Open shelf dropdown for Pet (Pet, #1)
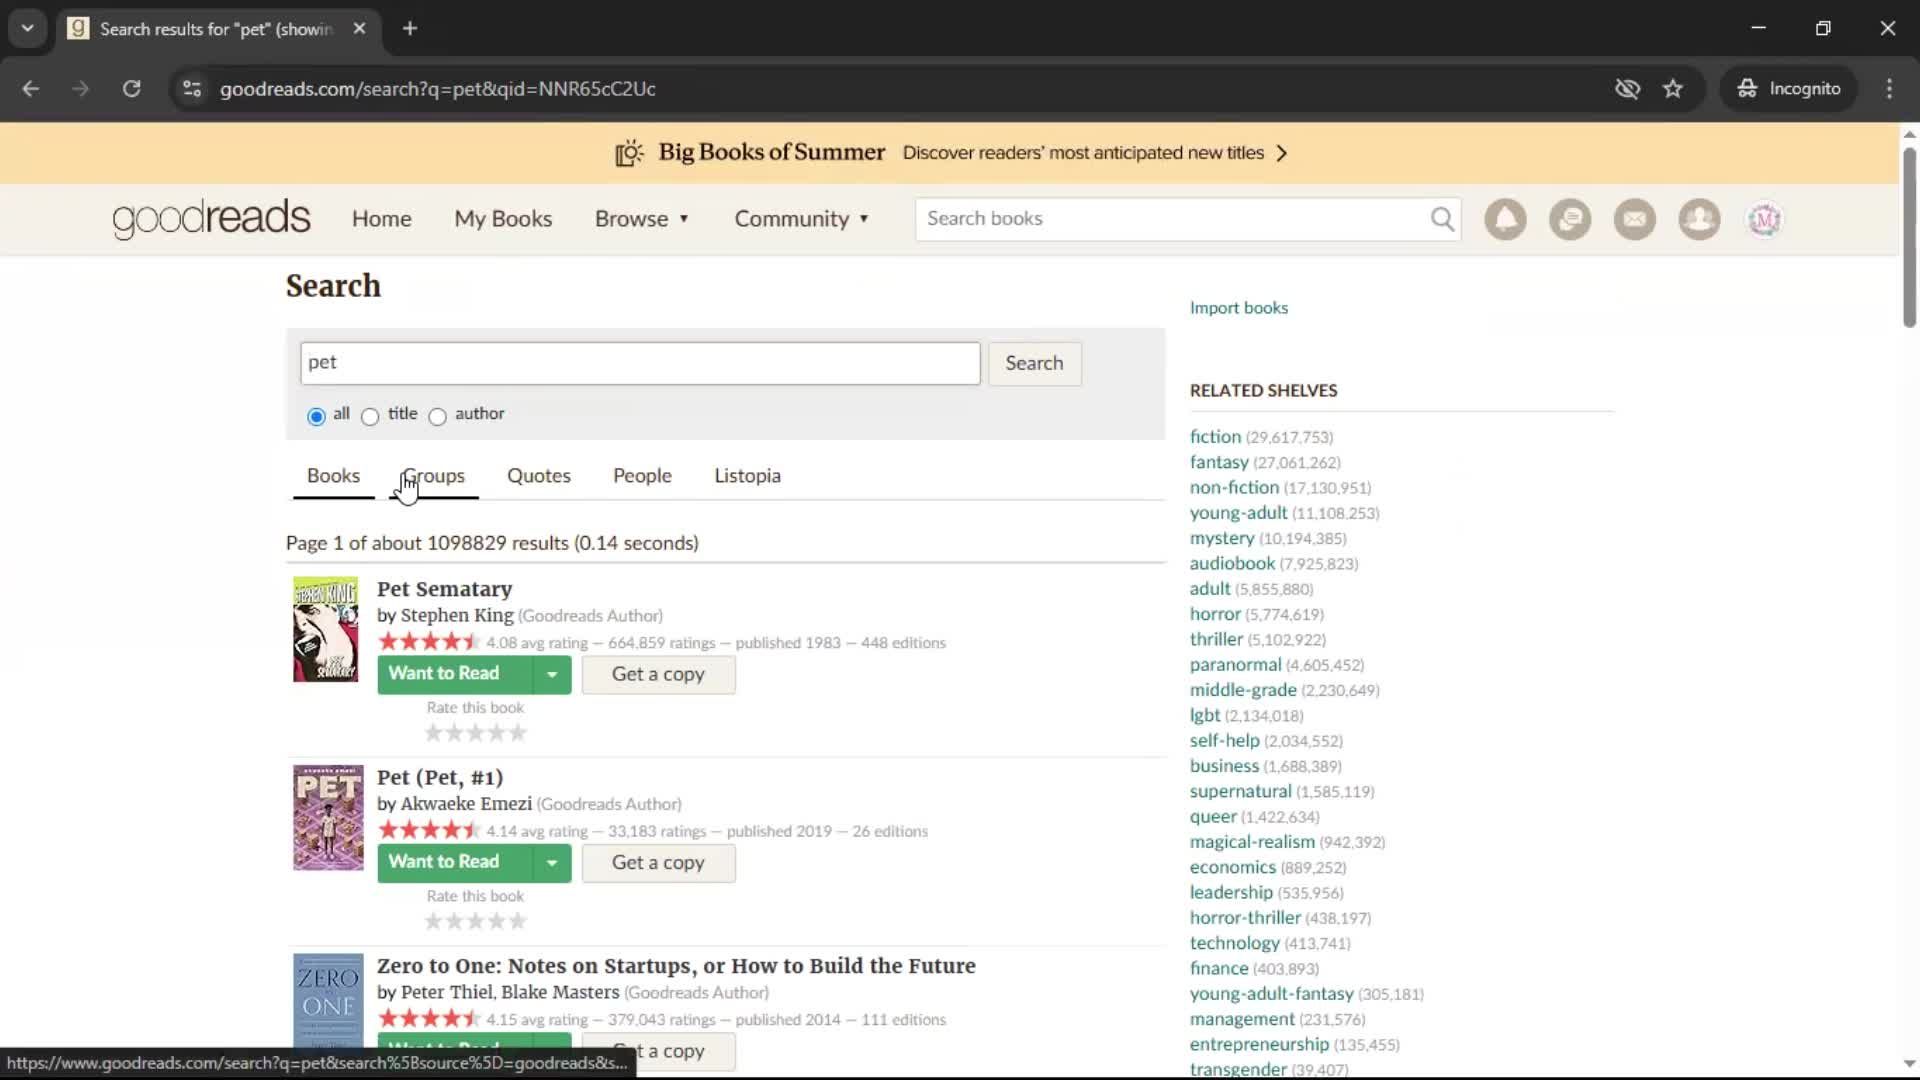The height and width of the screenshot is (1080, 1920). click(x=552, y=863)
